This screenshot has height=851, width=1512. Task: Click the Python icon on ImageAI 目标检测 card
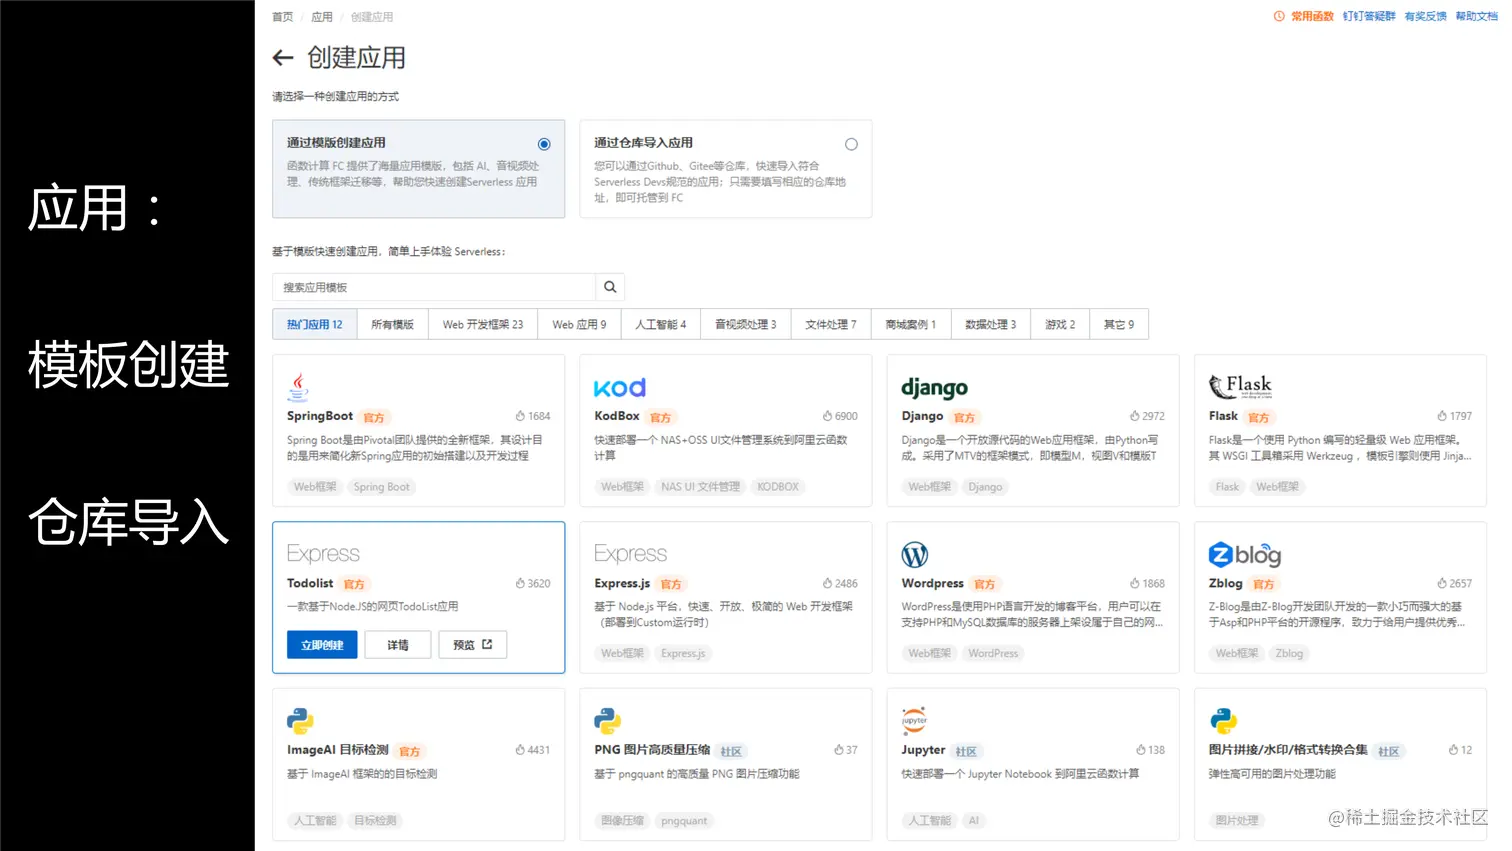[x=299, y=719]
